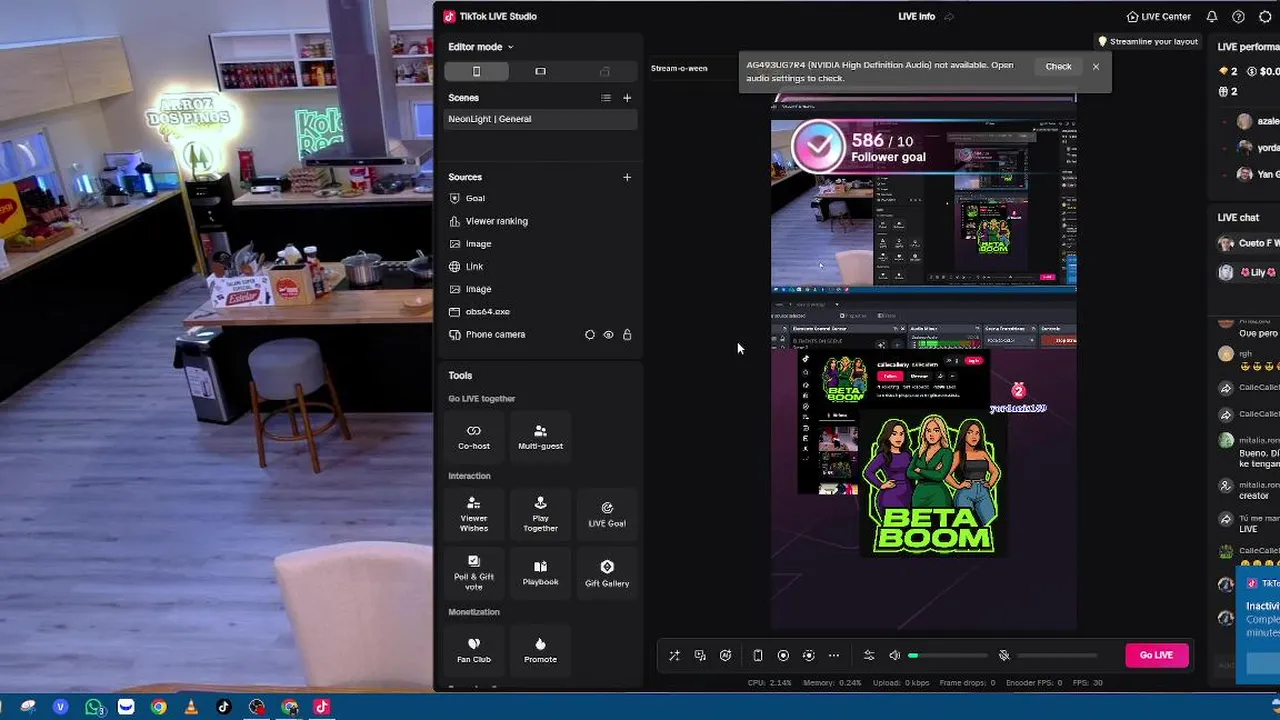Select the dual layout mode tab
1280x720 pixels.
tap(604, 71)
